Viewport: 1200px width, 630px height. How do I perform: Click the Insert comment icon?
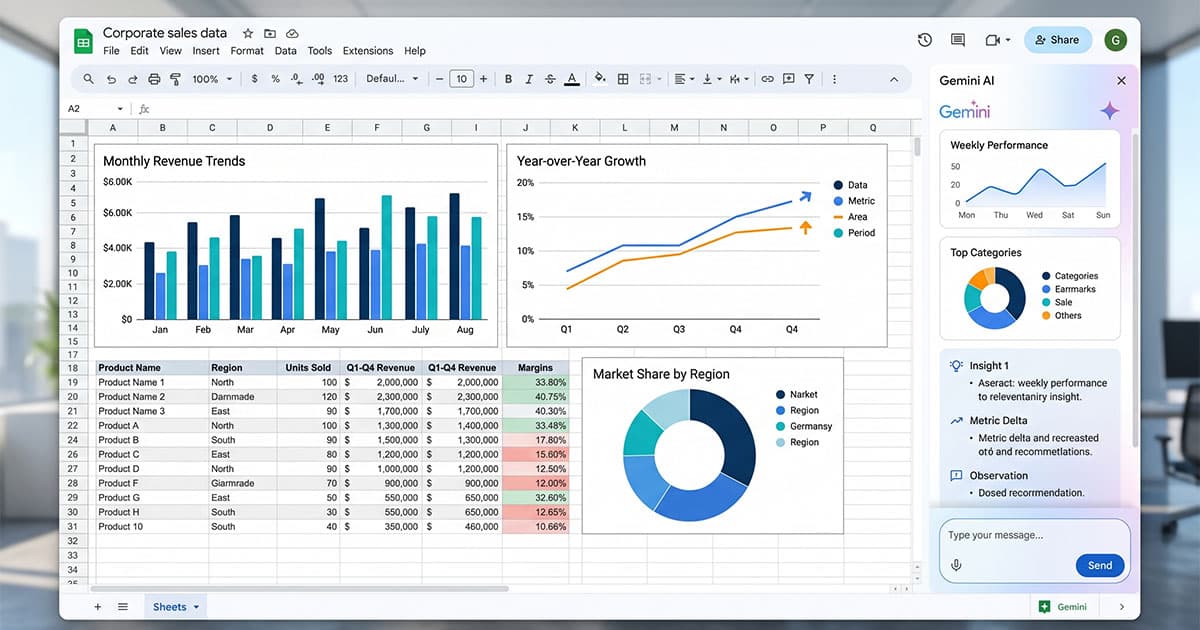click(789, 78)
